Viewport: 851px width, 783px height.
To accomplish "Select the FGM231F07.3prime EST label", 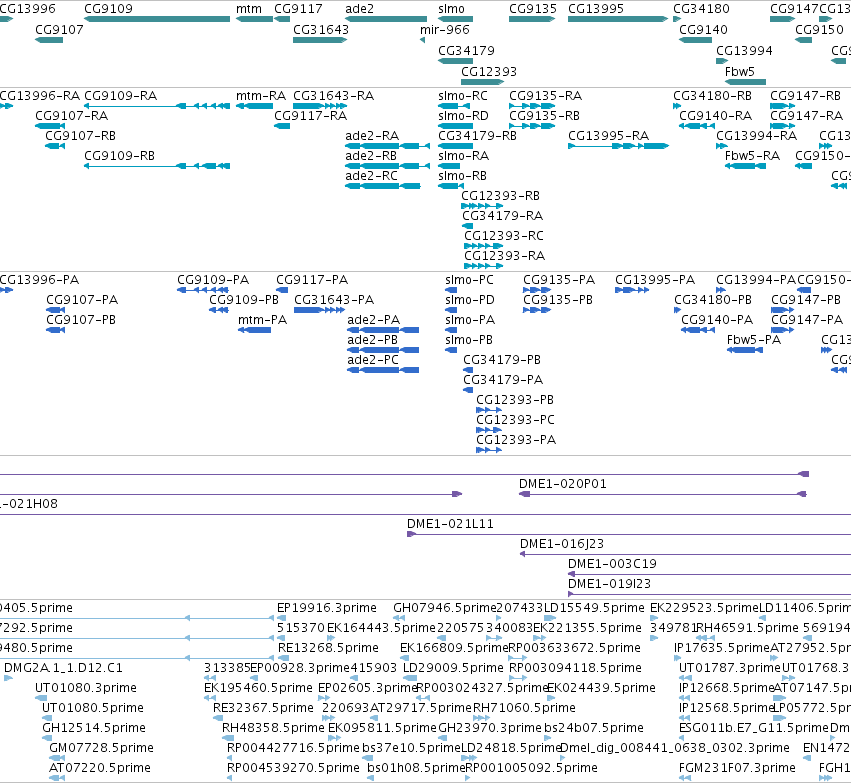I will (737, 768).
